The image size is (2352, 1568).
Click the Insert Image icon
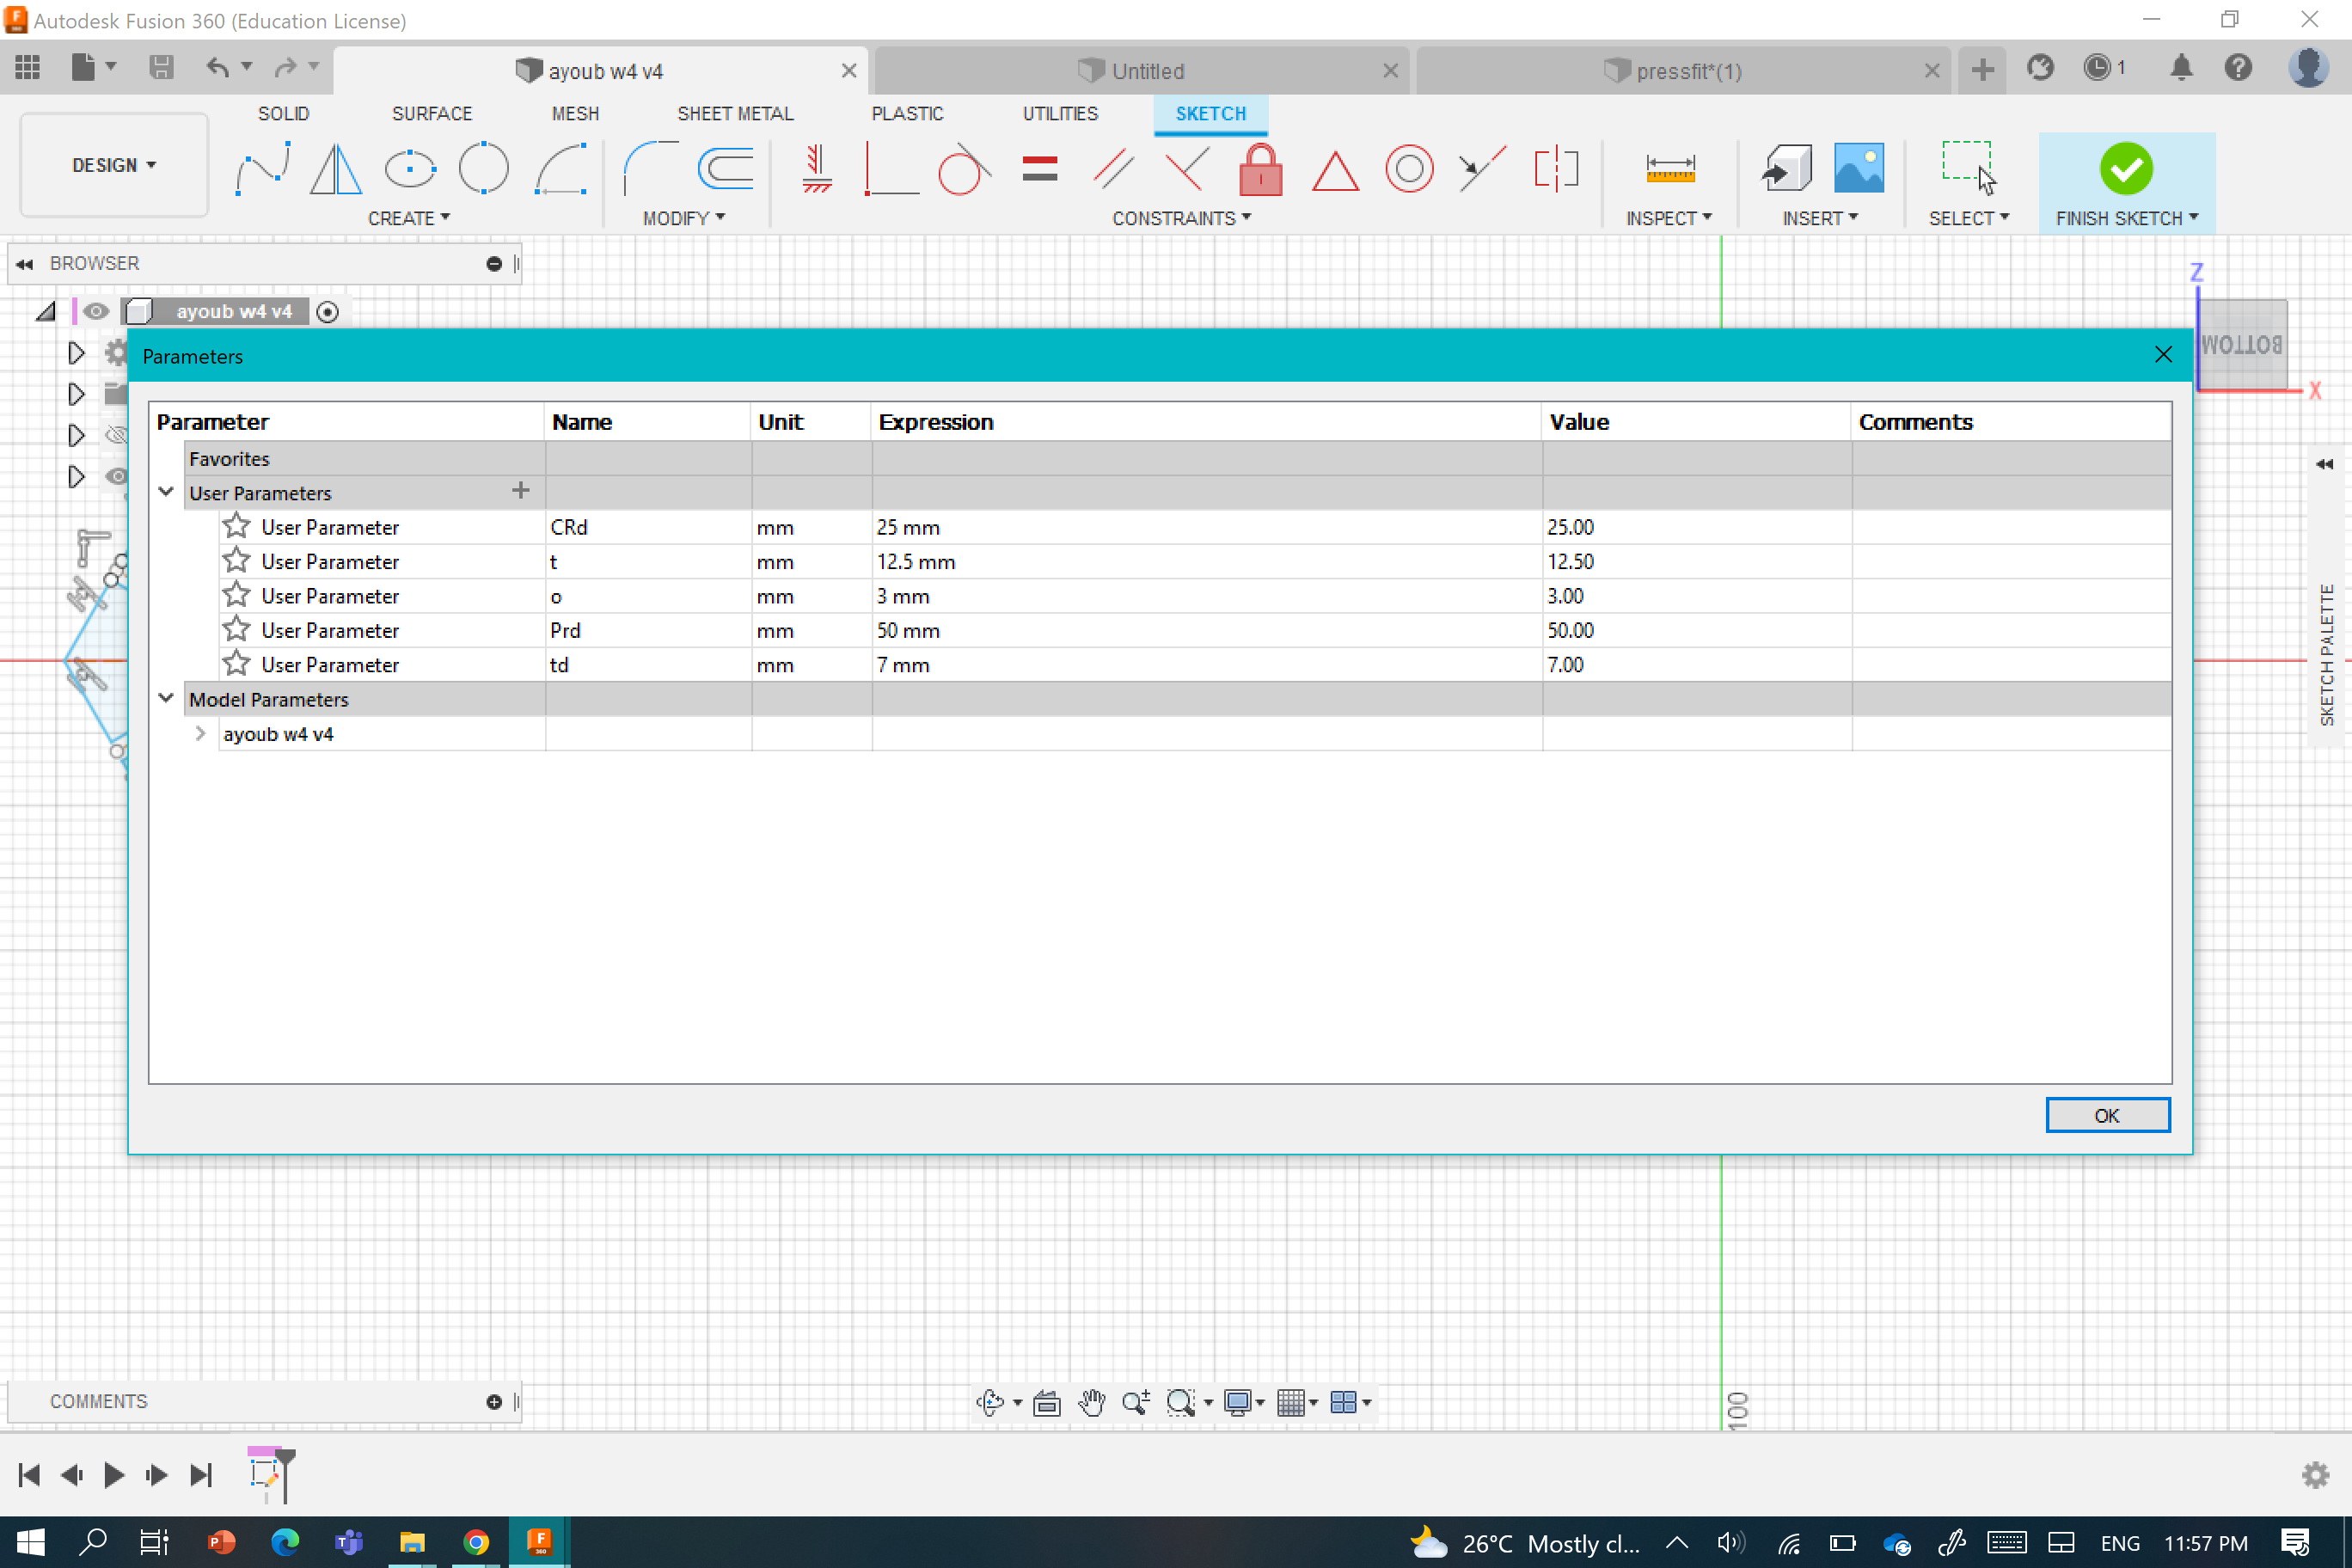coord(1858,168)
